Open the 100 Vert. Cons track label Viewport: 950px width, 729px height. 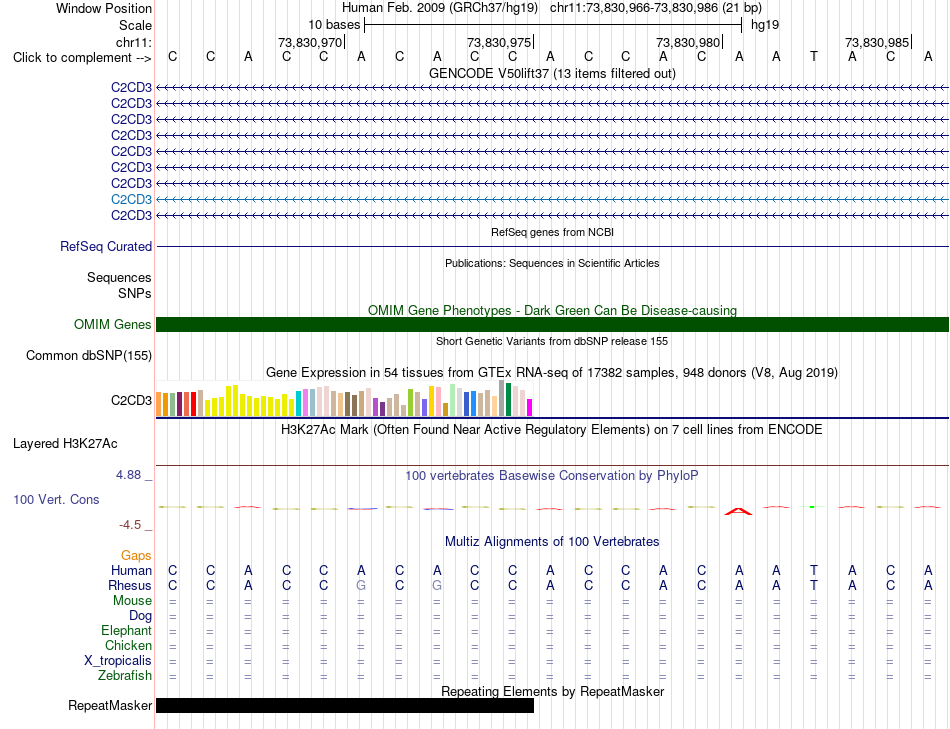(x=56, y=499)
